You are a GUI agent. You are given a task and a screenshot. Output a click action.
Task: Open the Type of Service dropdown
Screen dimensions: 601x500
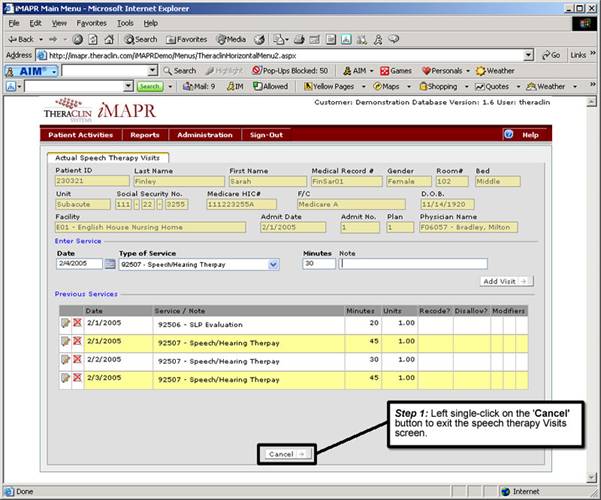pos(273,264)
